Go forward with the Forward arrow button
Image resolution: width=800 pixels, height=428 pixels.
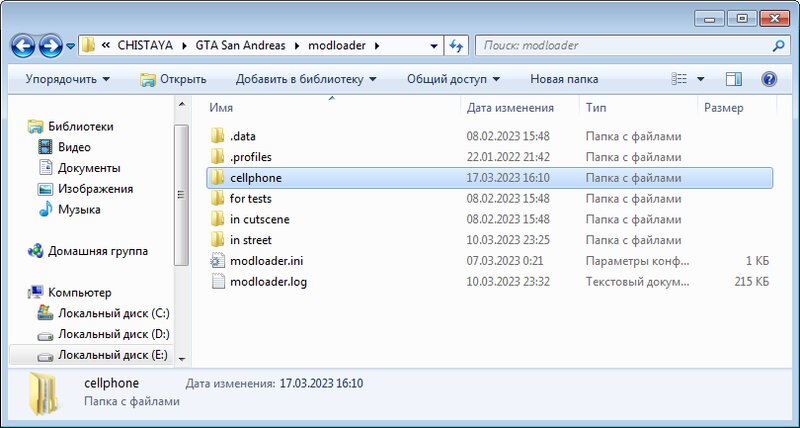pos(51,46)
